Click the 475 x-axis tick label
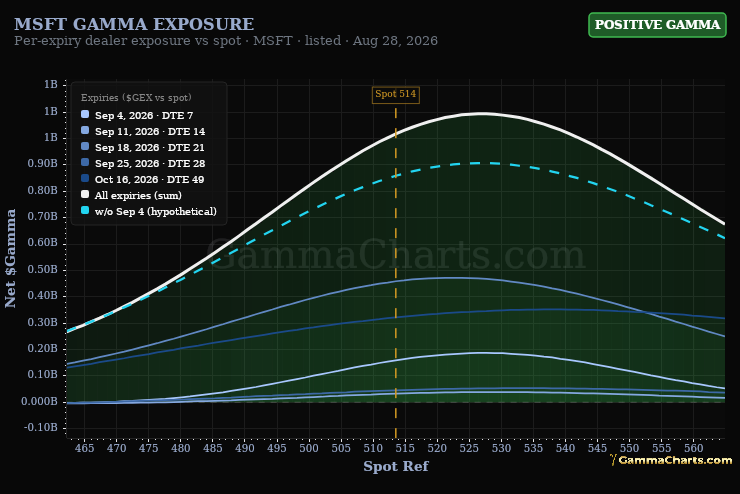Screen dimensions: 740x494 pyautogui.click(x=149, y=448)
